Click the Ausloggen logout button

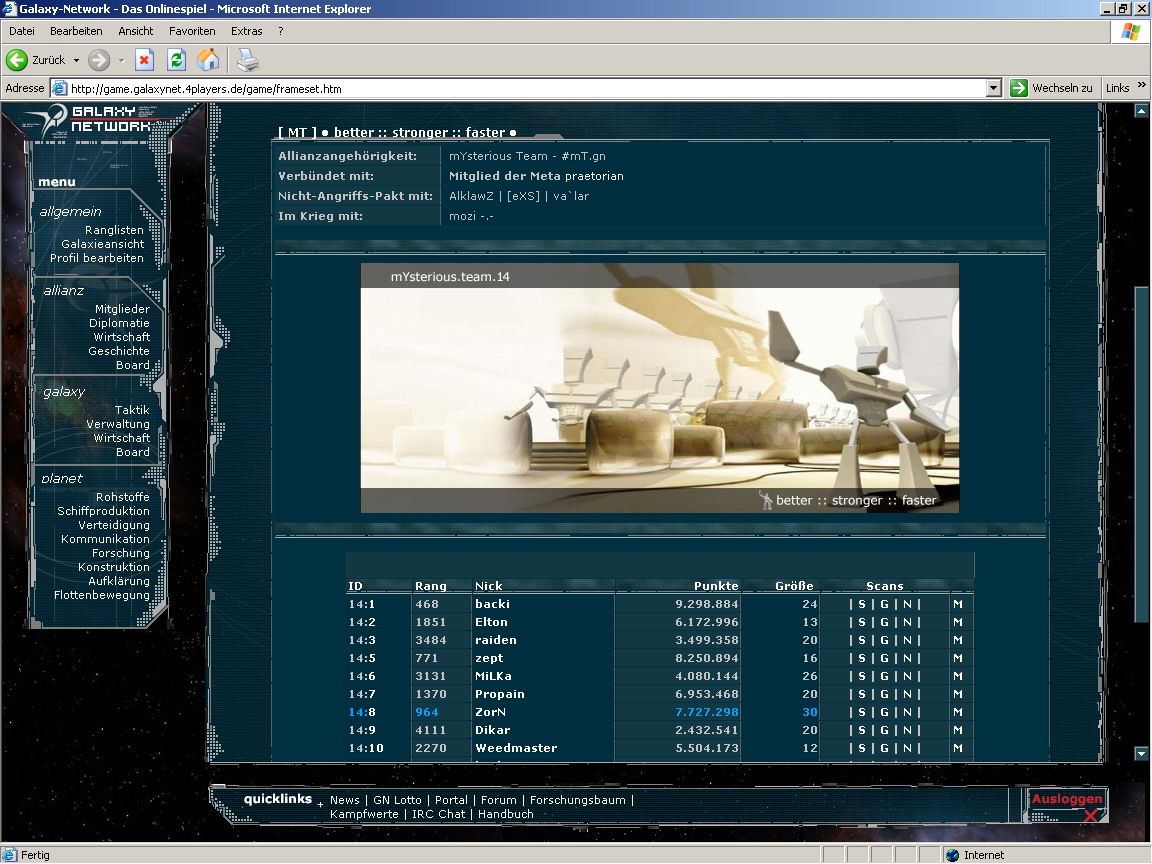tap(1067, 800)
